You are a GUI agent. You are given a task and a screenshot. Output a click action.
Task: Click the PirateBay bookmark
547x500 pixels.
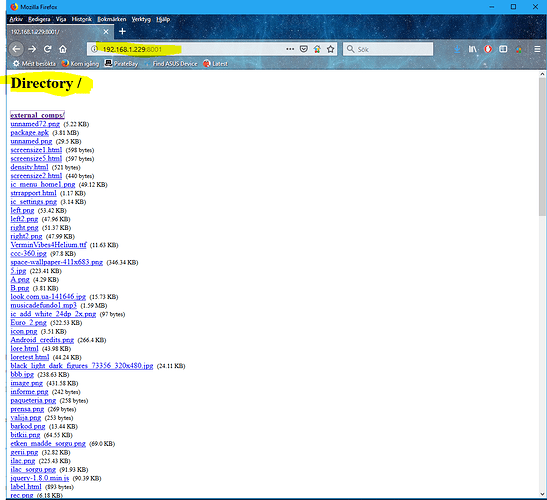tap(121, 64)
